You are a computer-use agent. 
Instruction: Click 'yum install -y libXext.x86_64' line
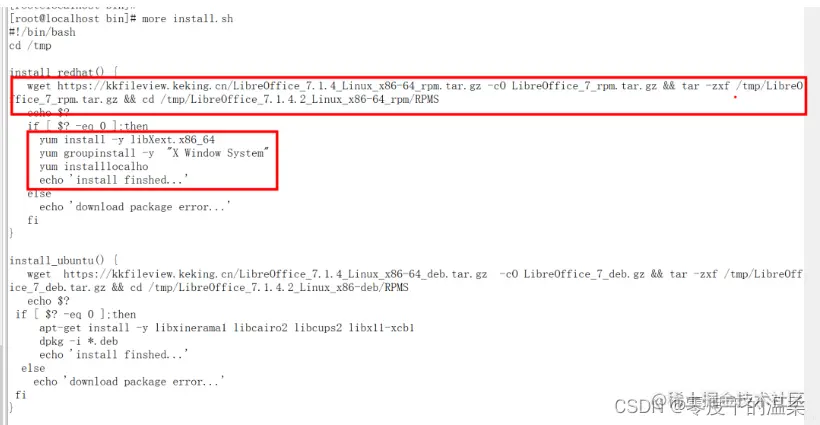127,140
